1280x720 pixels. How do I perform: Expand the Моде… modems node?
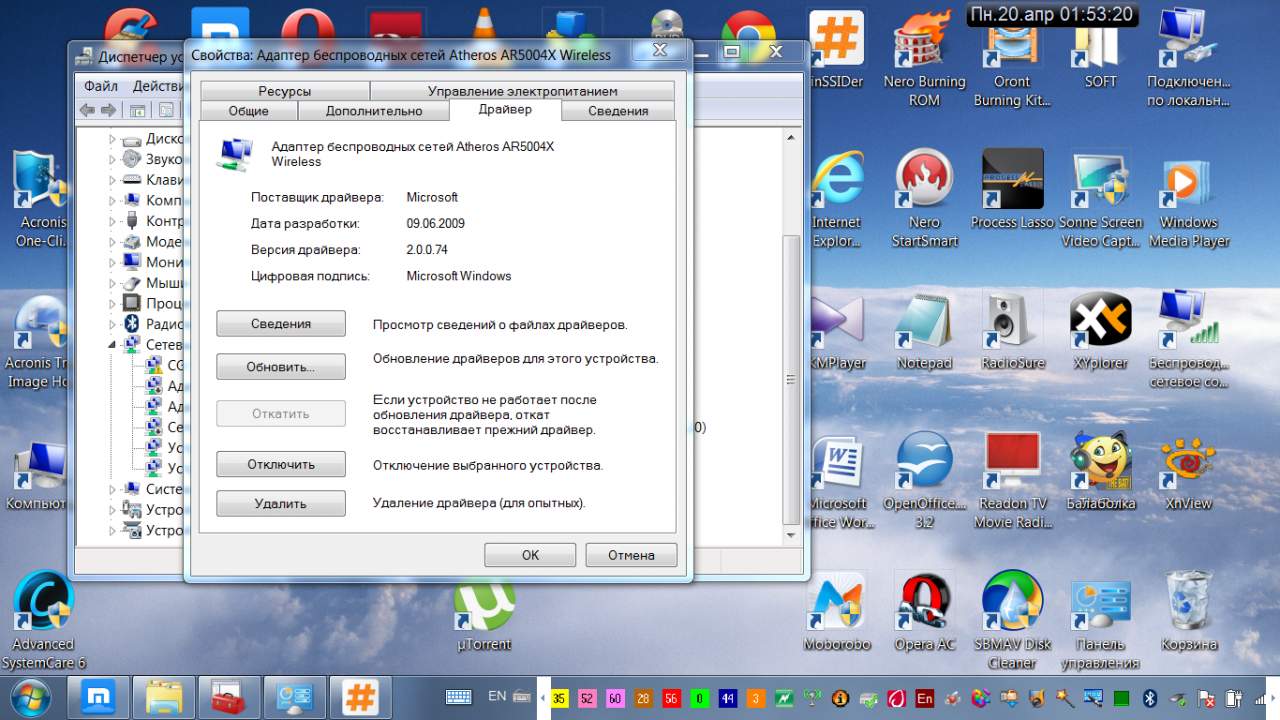pyautogui.click(x=112, y=242)
